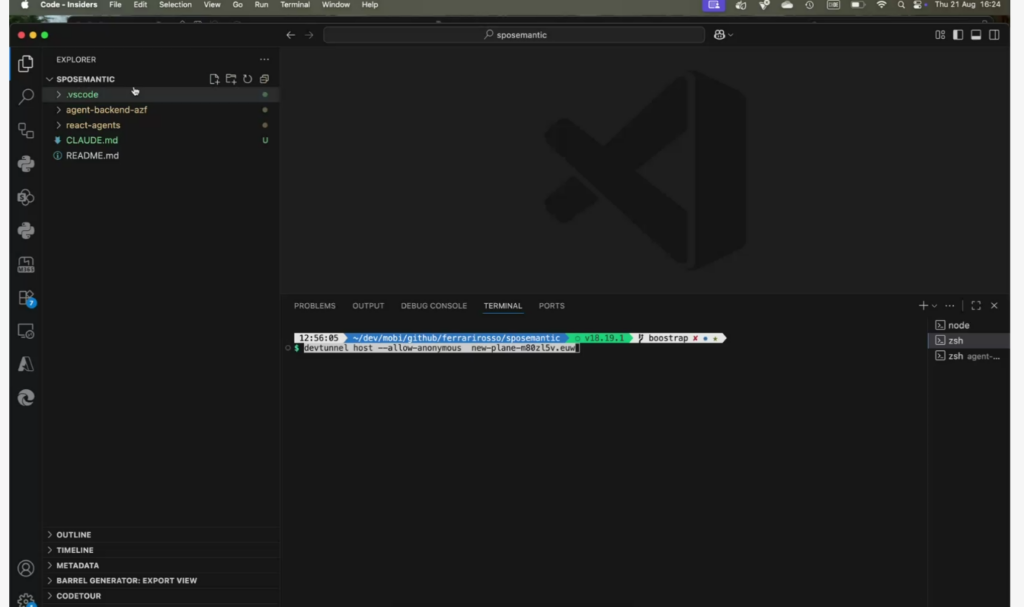Click the date and time Thu 21 Aug
This screenshot has height=607, width=1024.
point(967,5)
